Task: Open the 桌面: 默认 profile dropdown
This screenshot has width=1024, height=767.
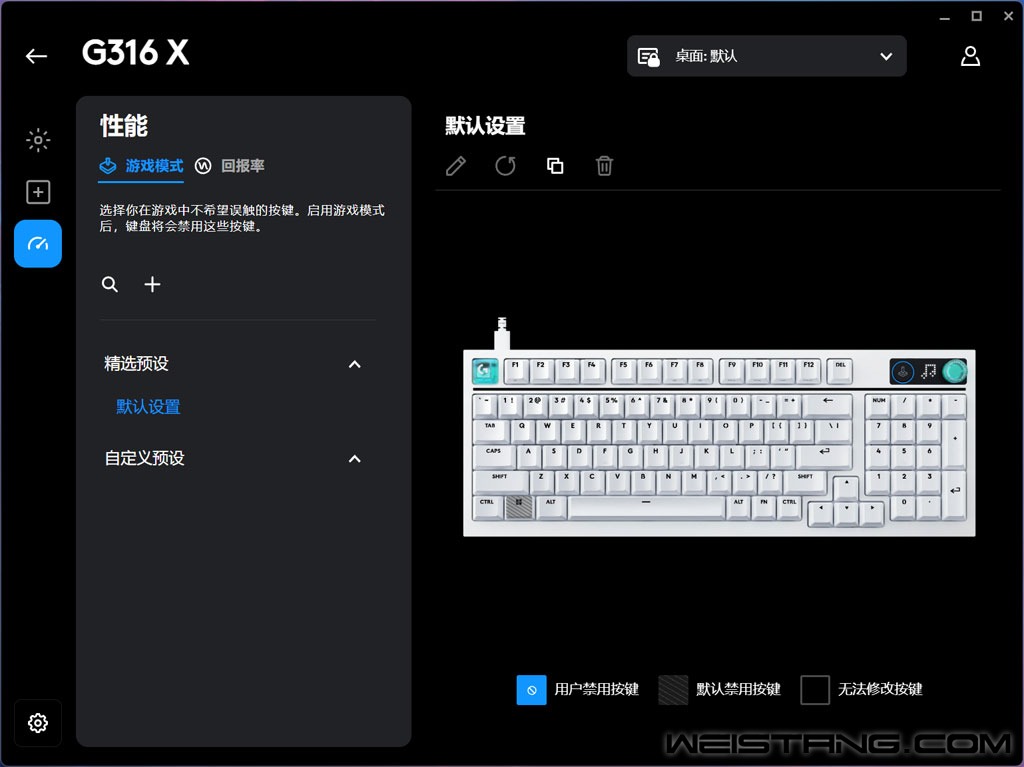Action: (767, 56)
